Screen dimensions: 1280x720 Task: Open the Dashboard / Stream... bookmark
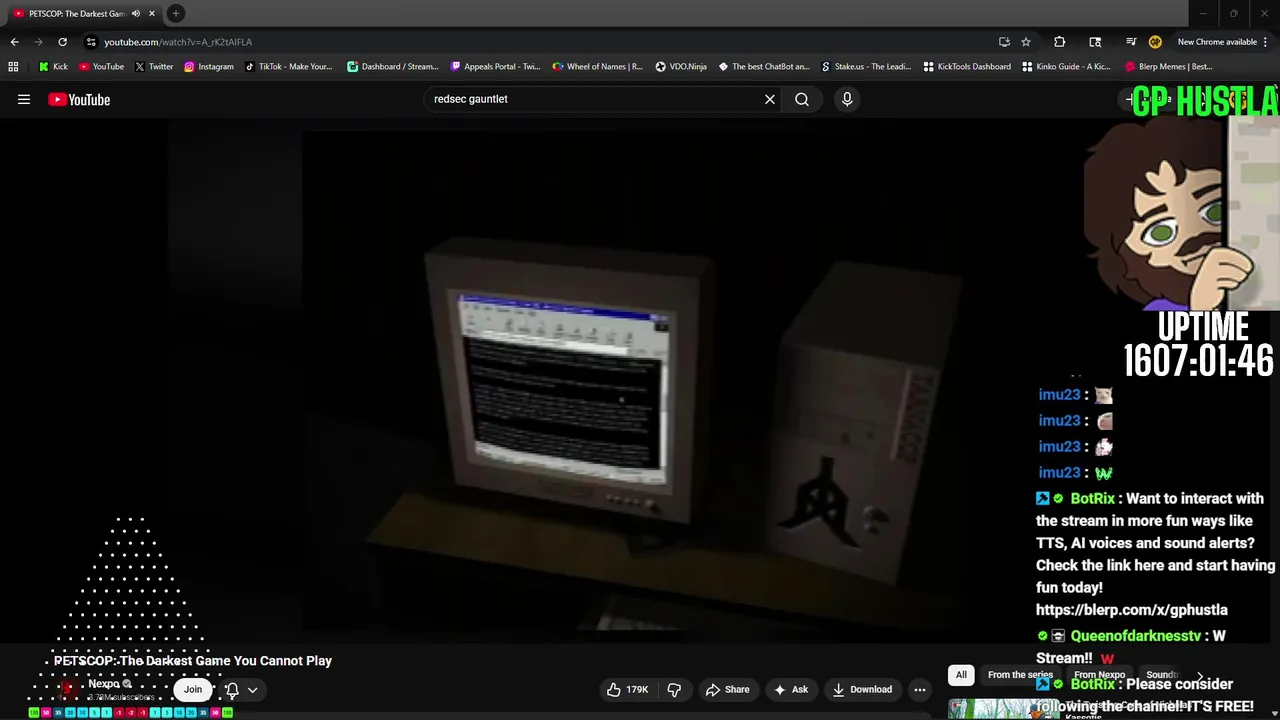[393, 67]
